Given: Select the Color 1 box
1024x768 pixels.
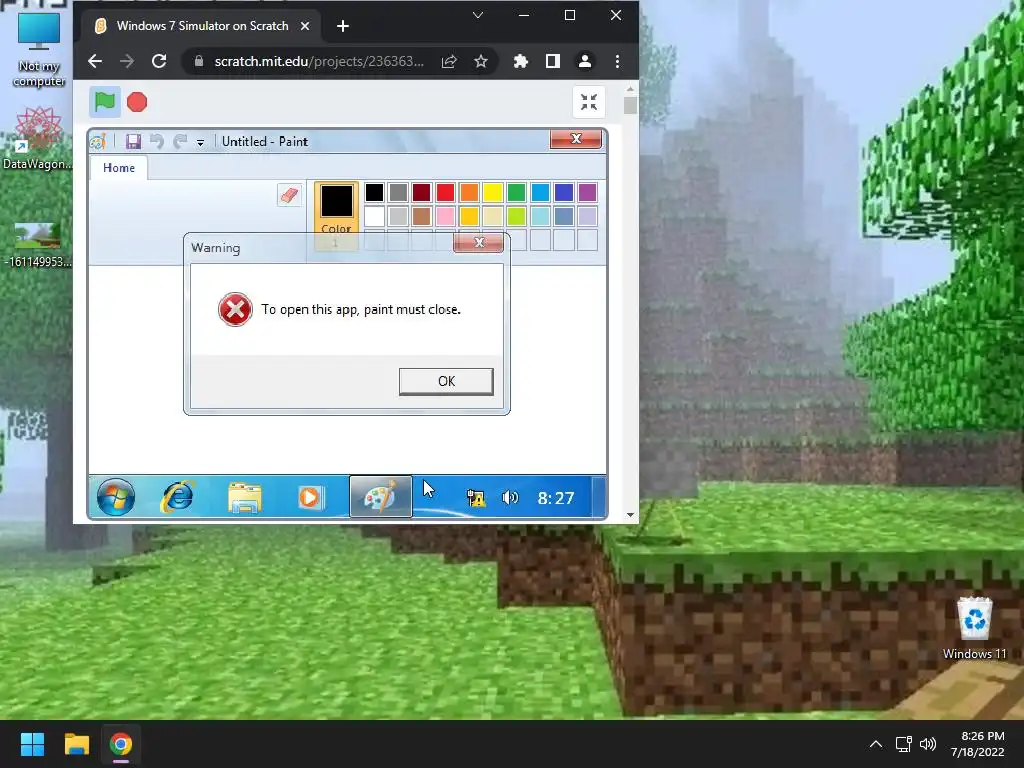Looking at the screenshot, I should pyautogui.click(x=336, y=216).
